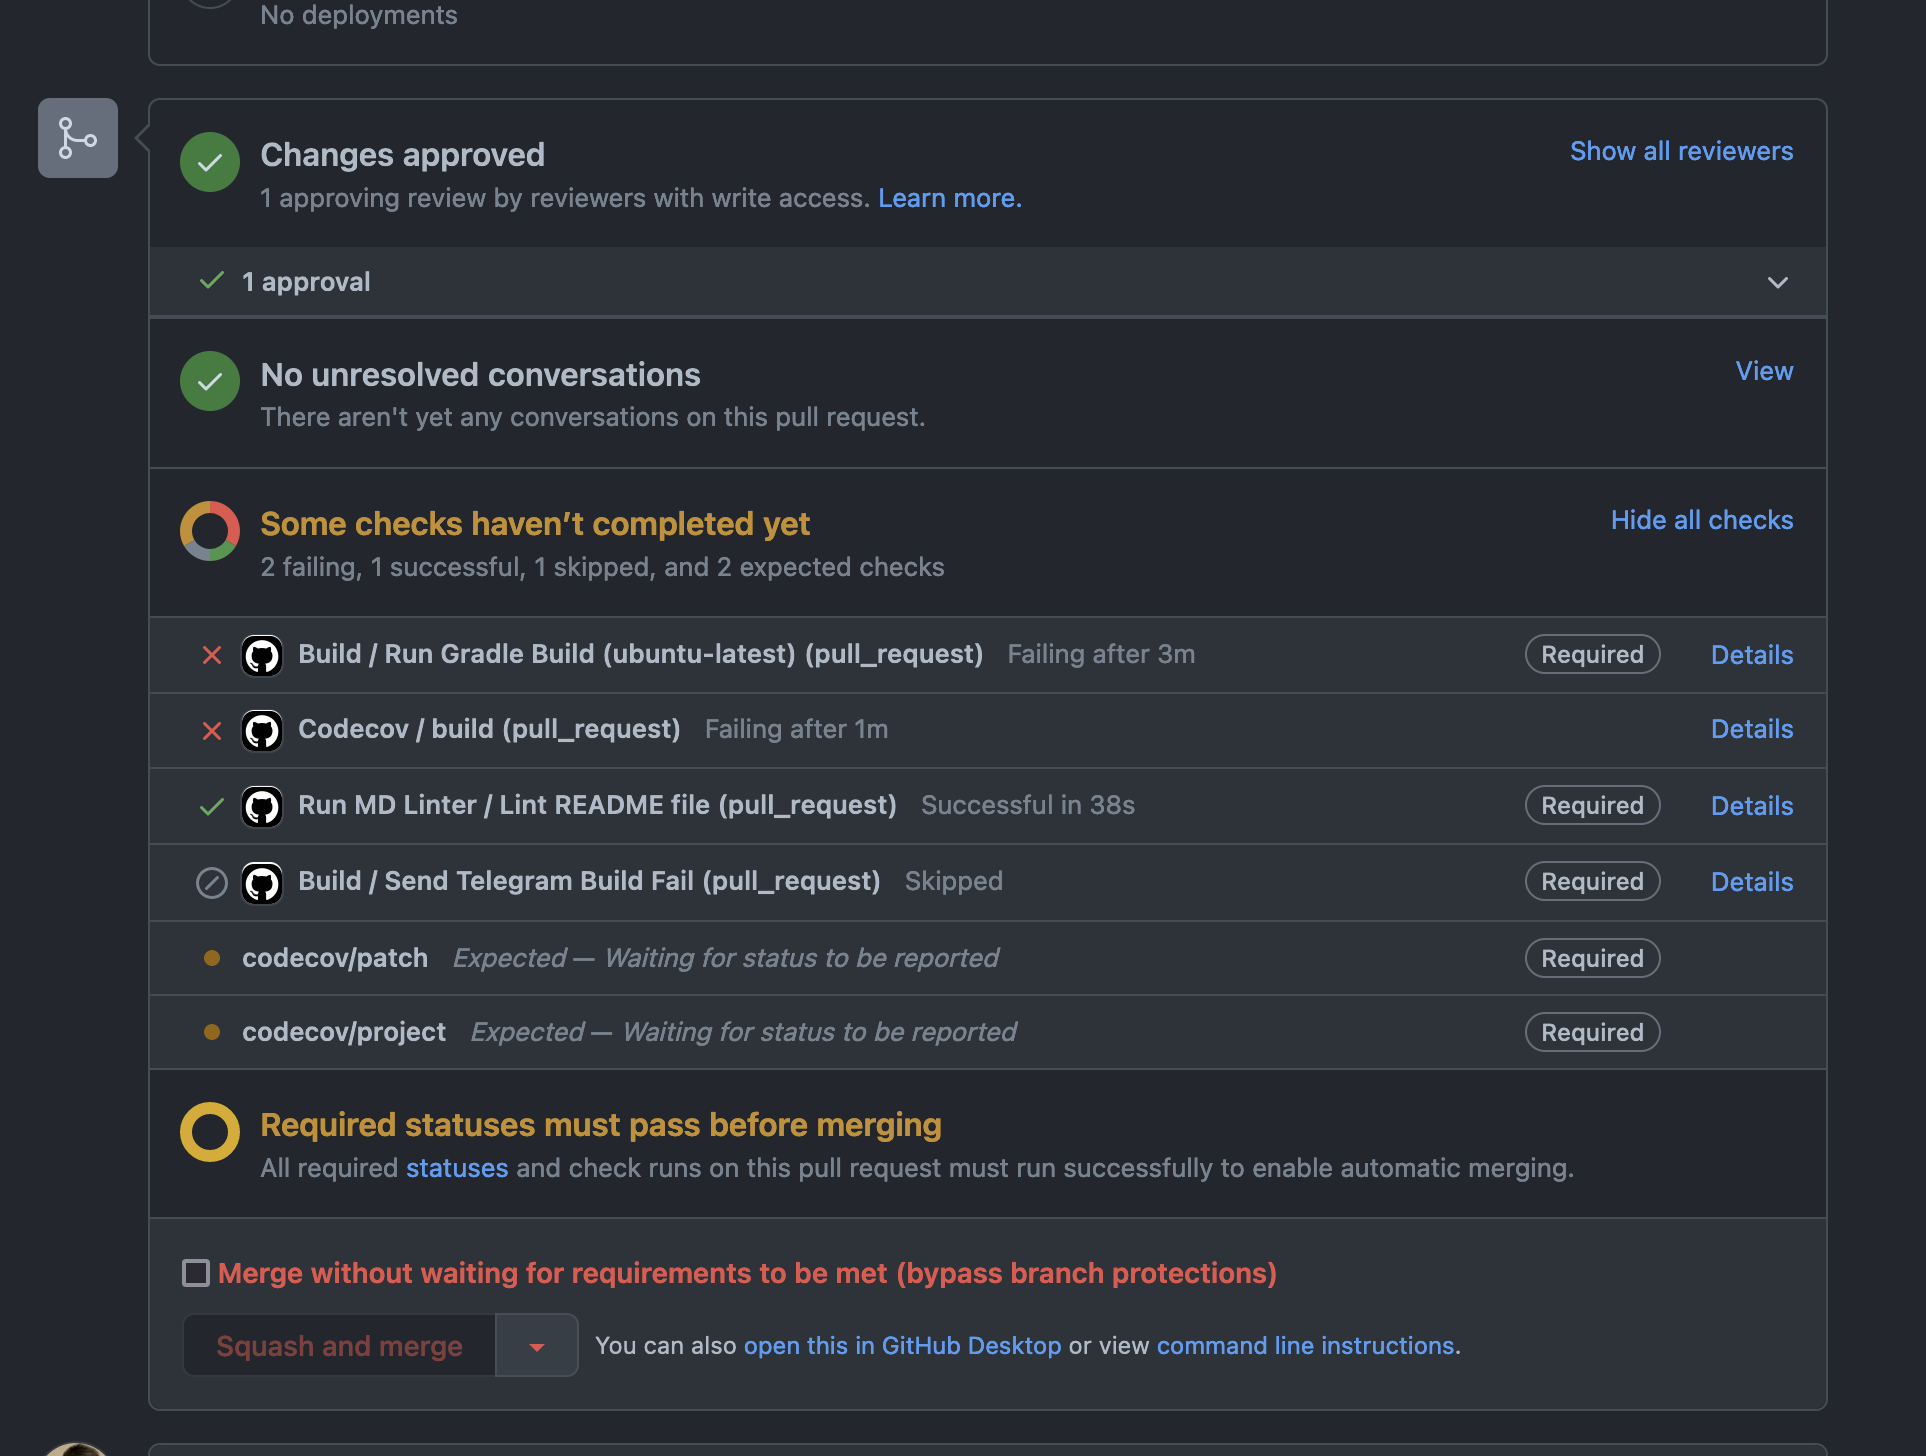Viewport: 1926px width, 1456px height.
Task: Click the green Changes approved checkmark icon
Action: tap(210, 162)
